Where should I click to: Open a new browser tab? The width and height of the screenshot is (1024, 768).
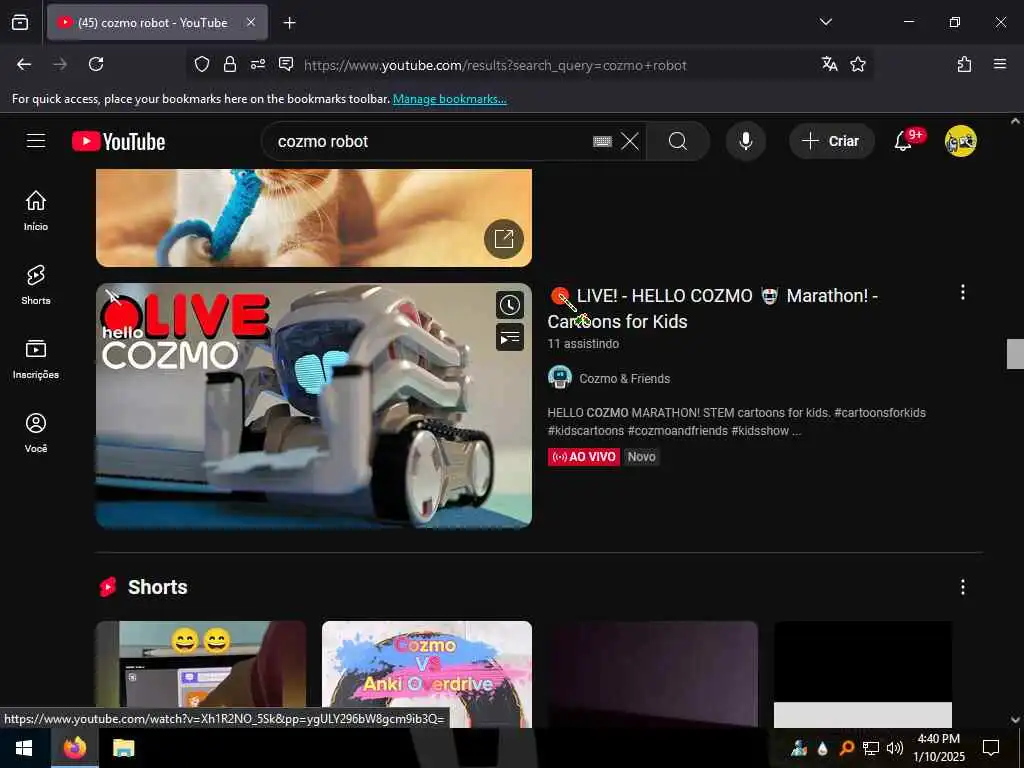coord(289,23)
